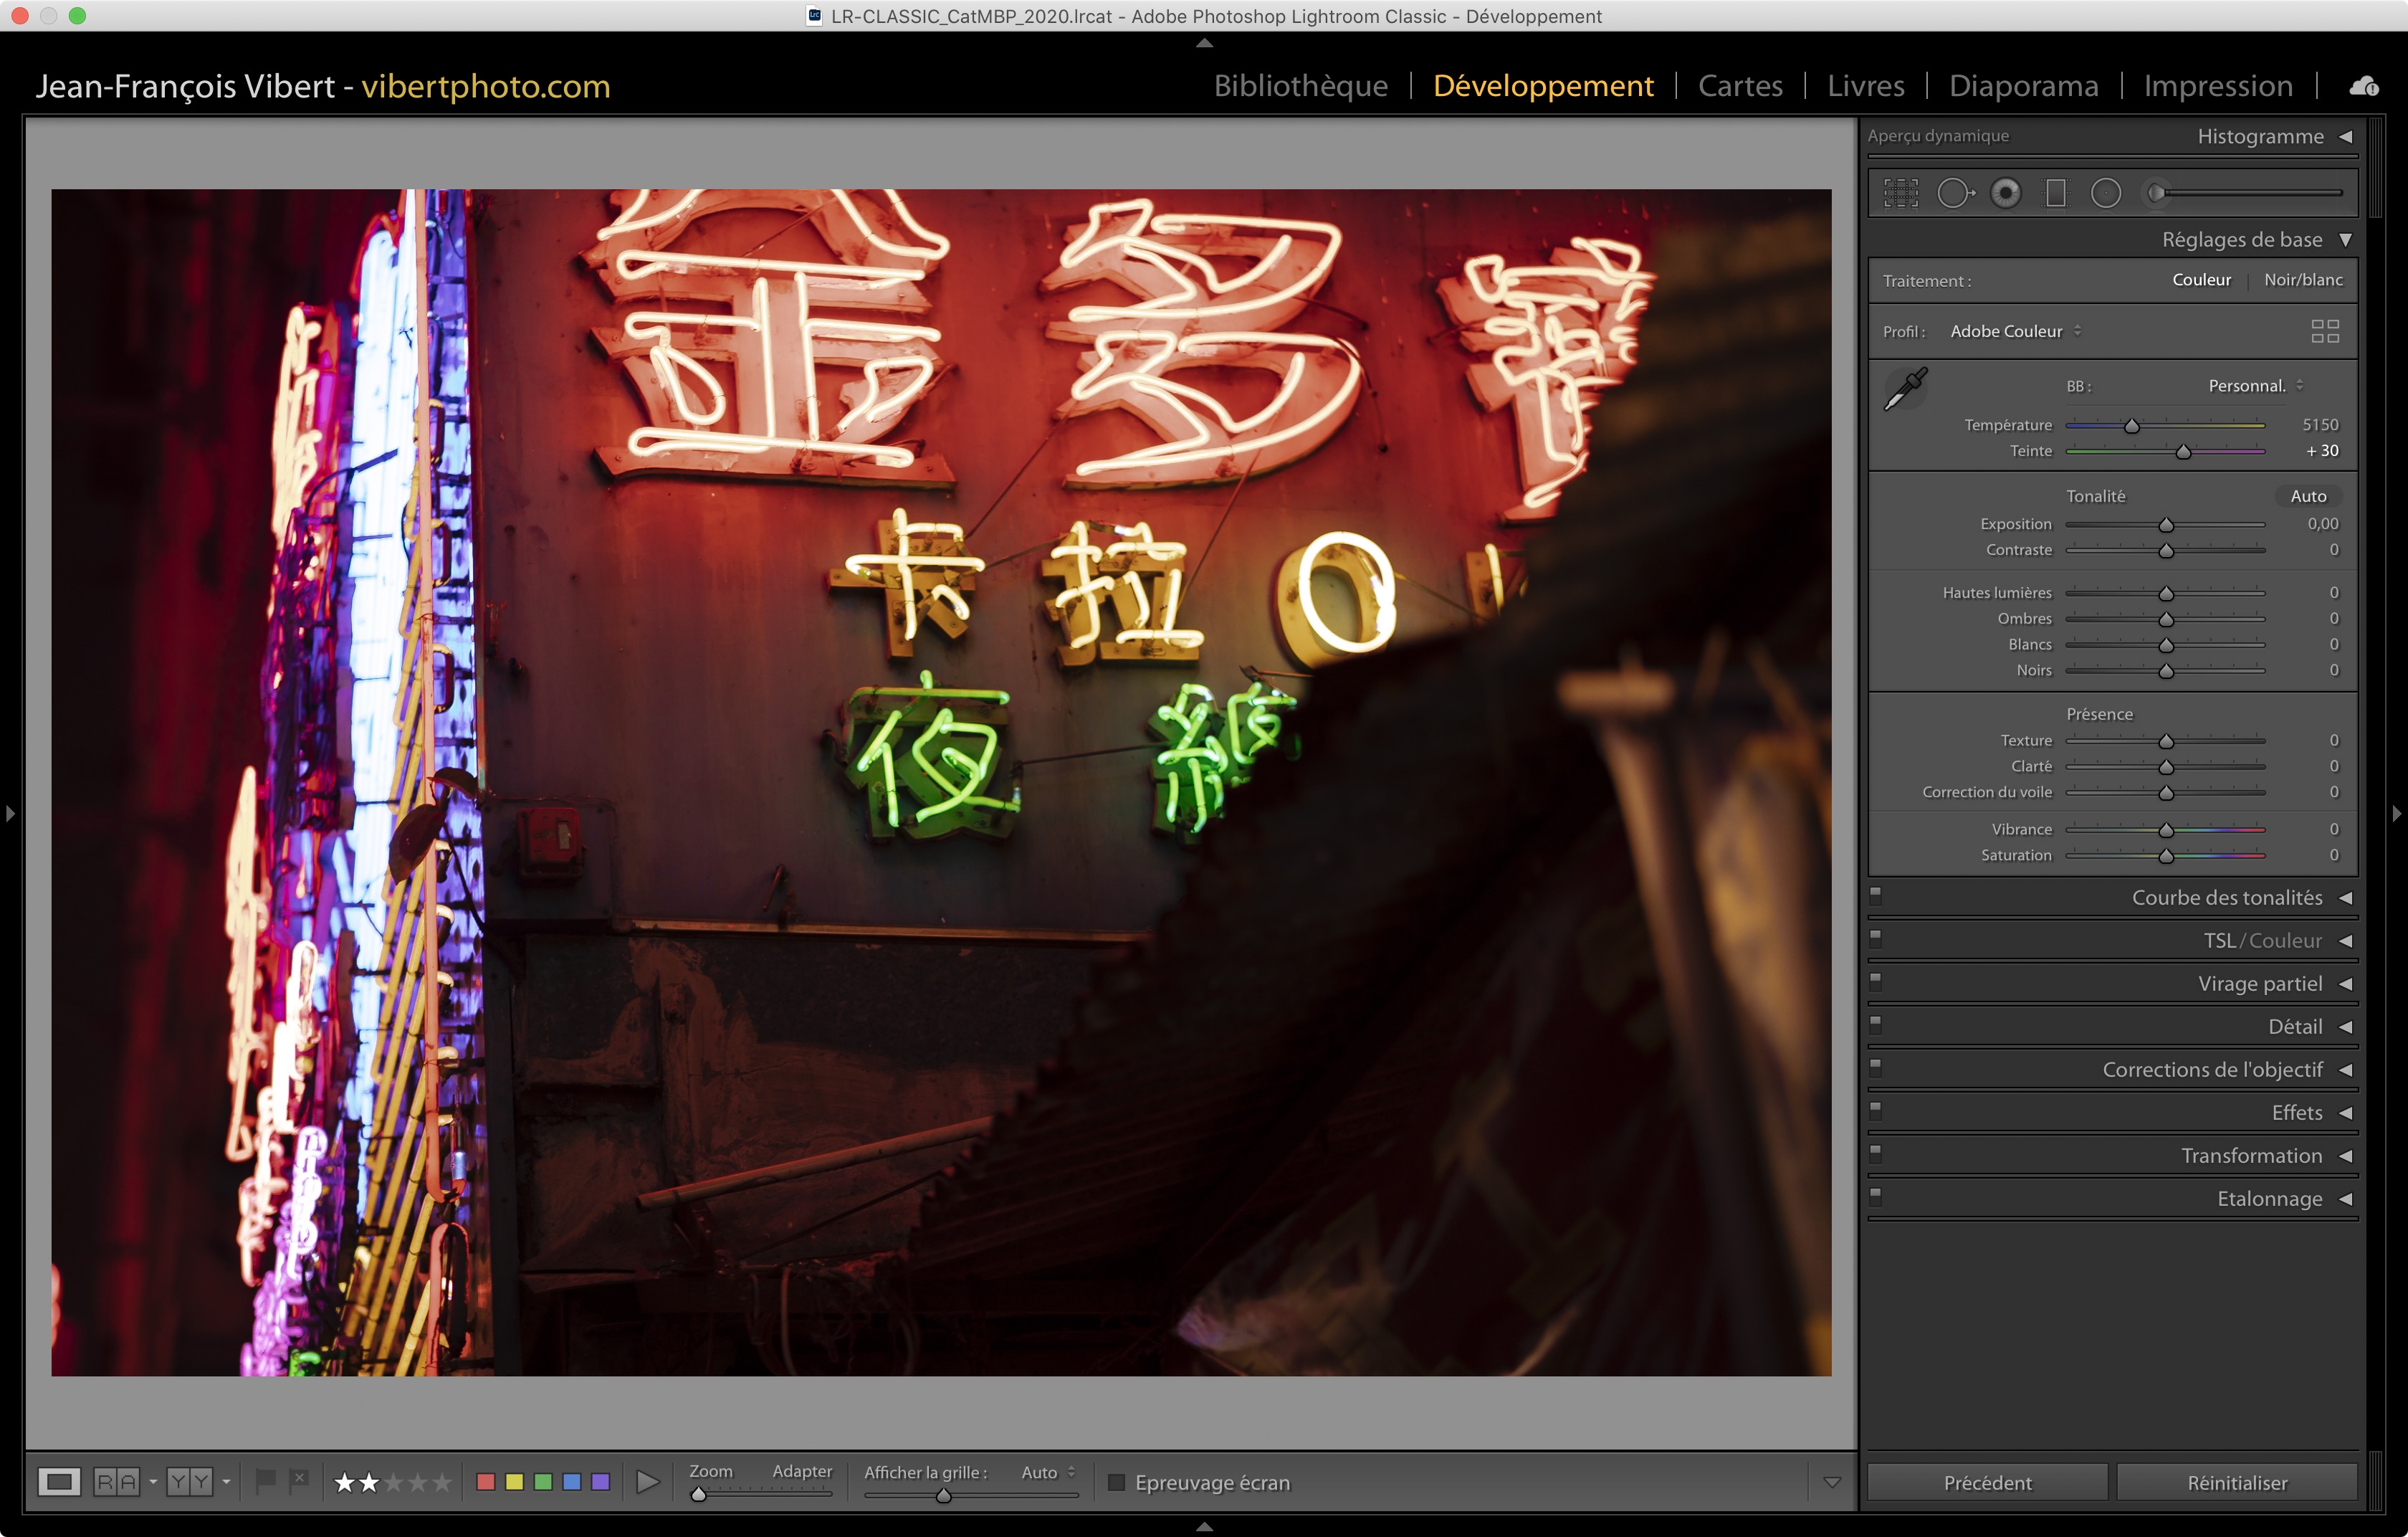Click the Réinitialiser button

pos(2236,1482)
